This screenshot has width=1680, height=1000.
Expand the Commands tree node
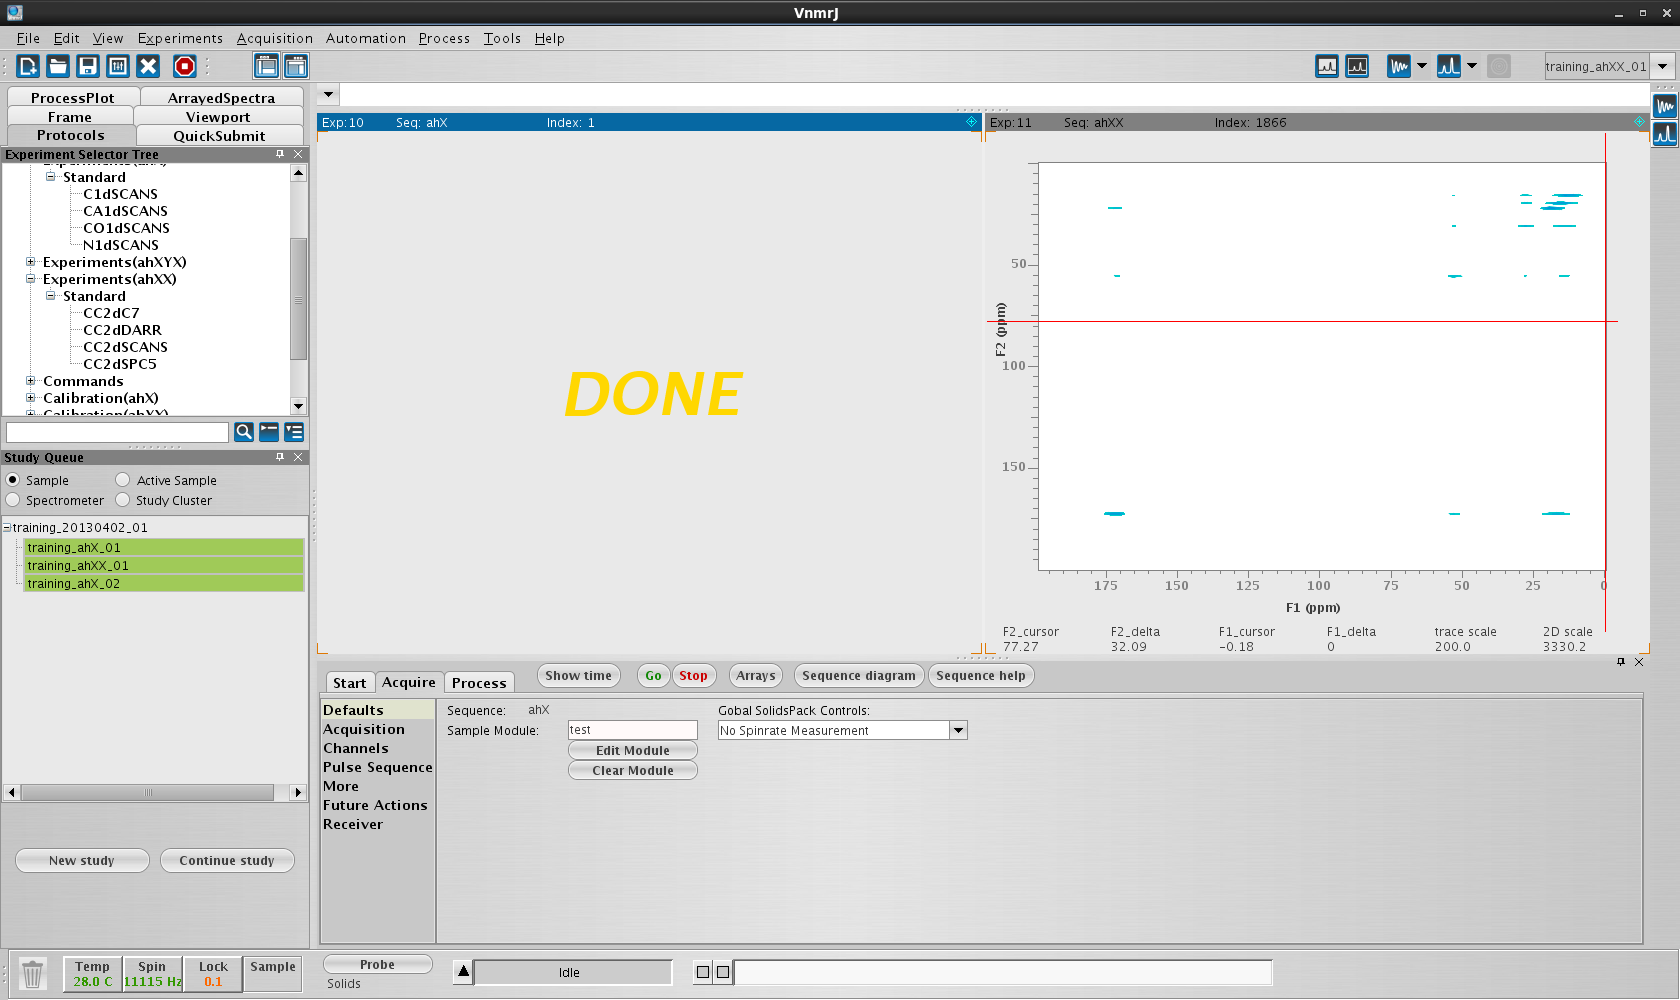(31, 381)
